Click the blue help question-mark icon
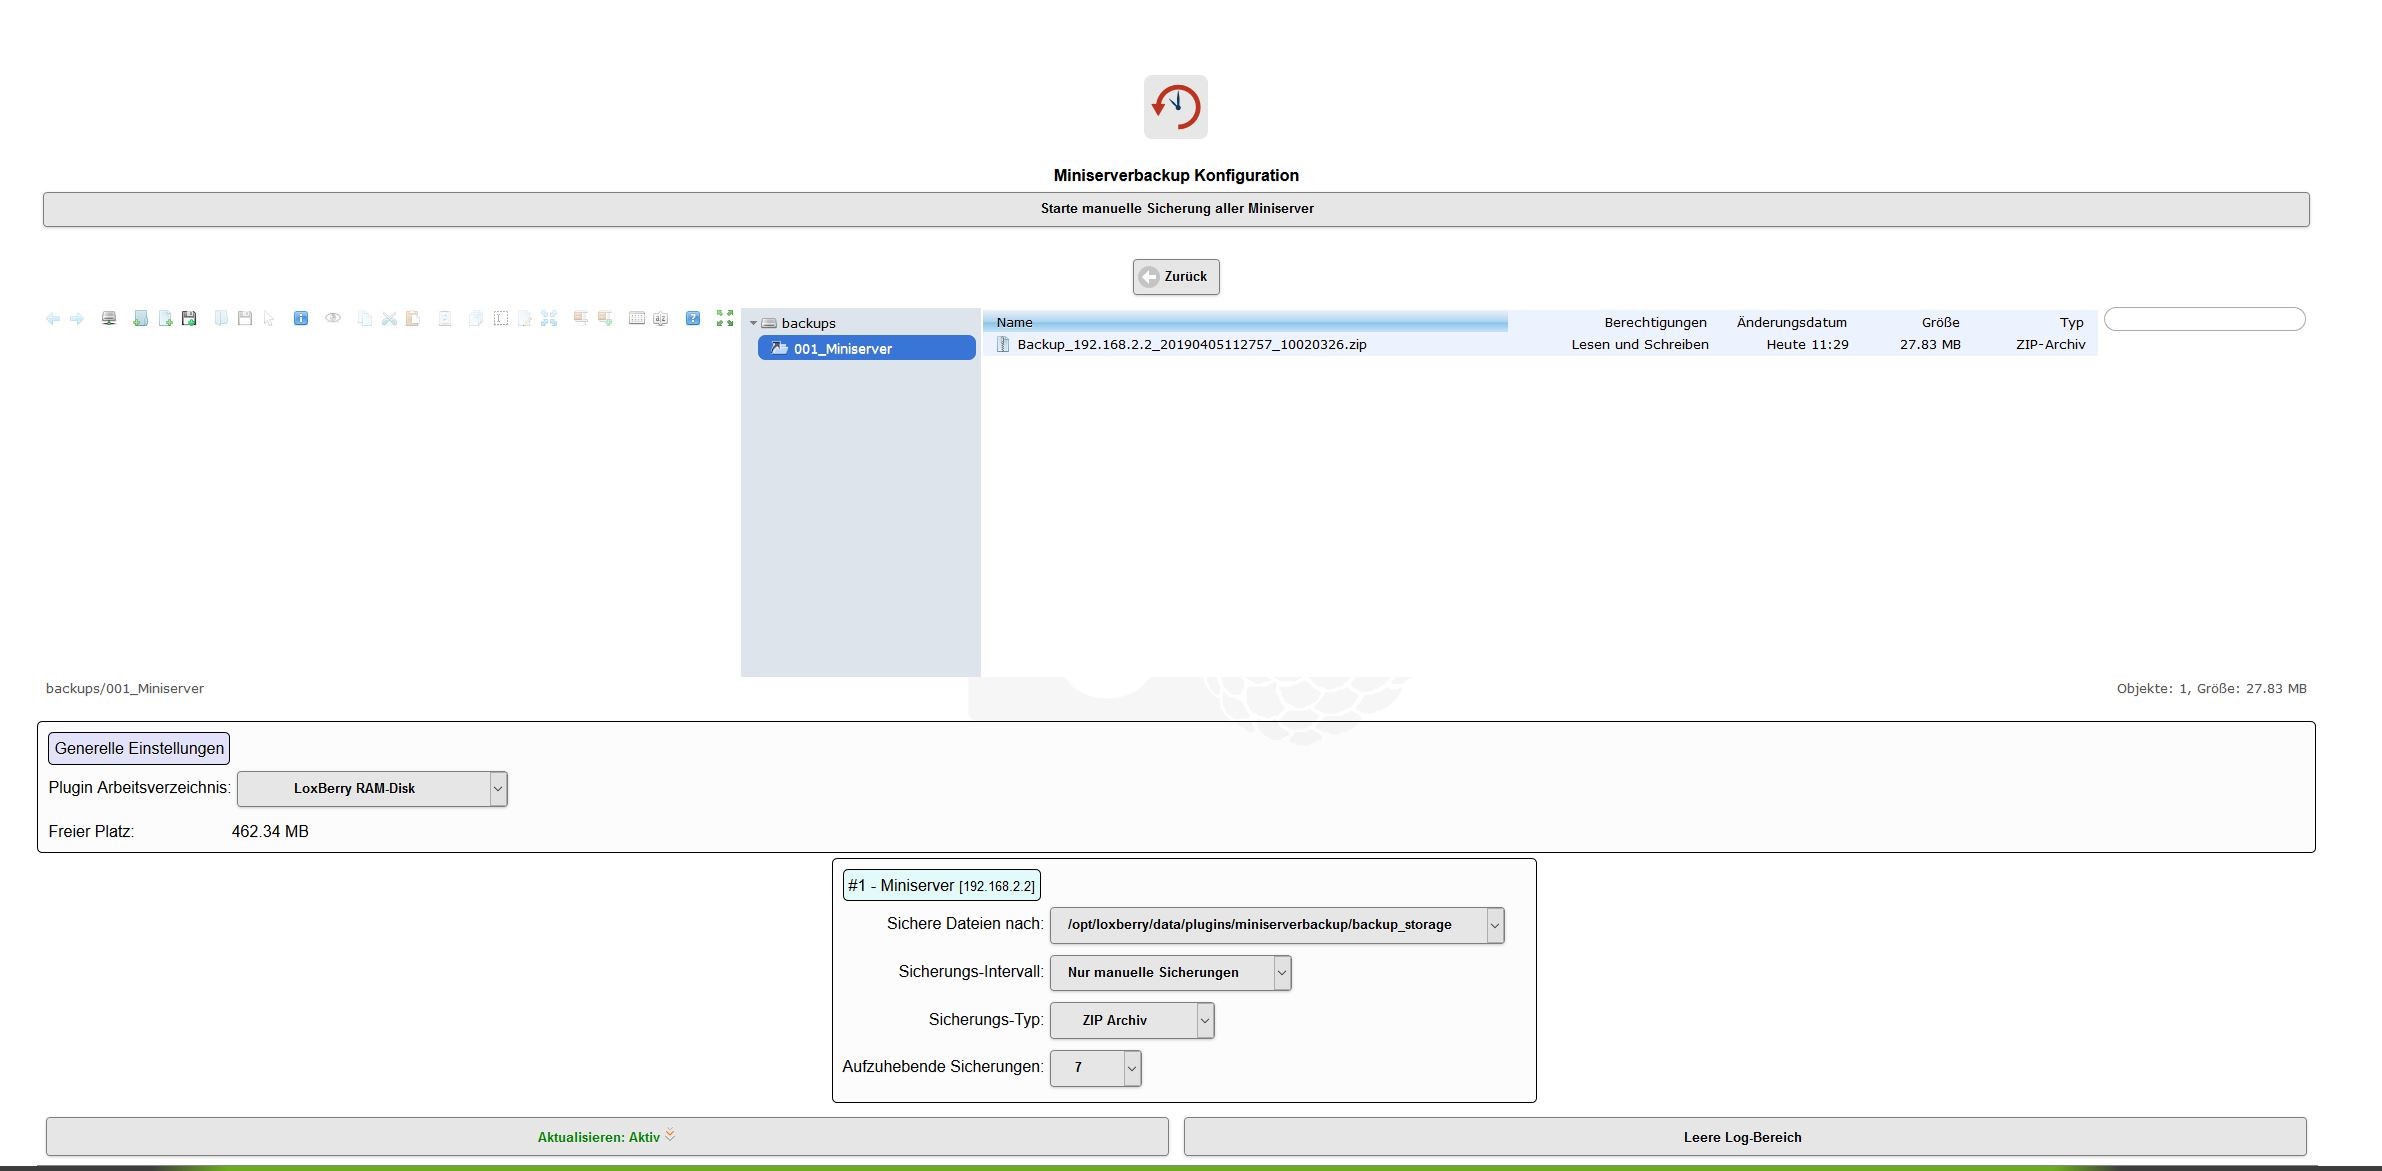The image size is (2382, 1171). coord(693,318)
